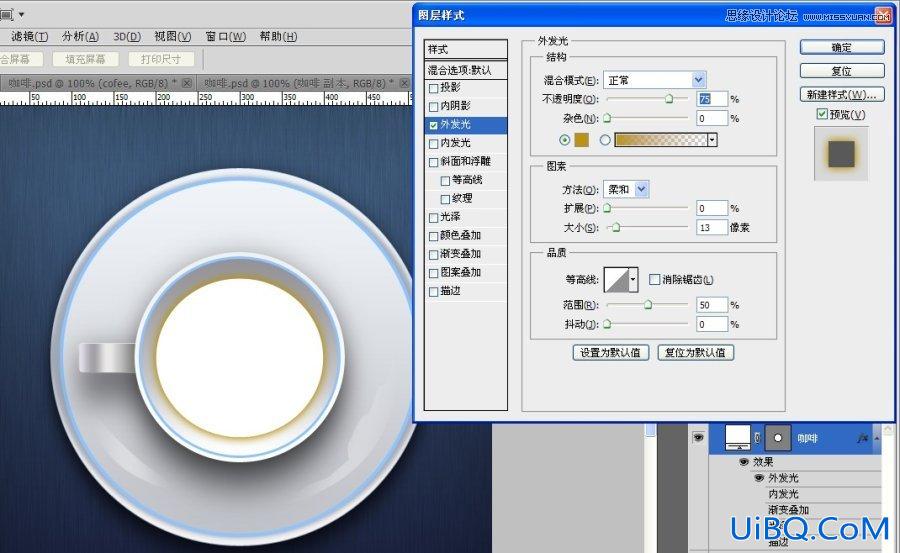Enable the 斜面和浮雕 checkbox
The height and width of the screenshot is (553, 900).
(x=434, y=163)
